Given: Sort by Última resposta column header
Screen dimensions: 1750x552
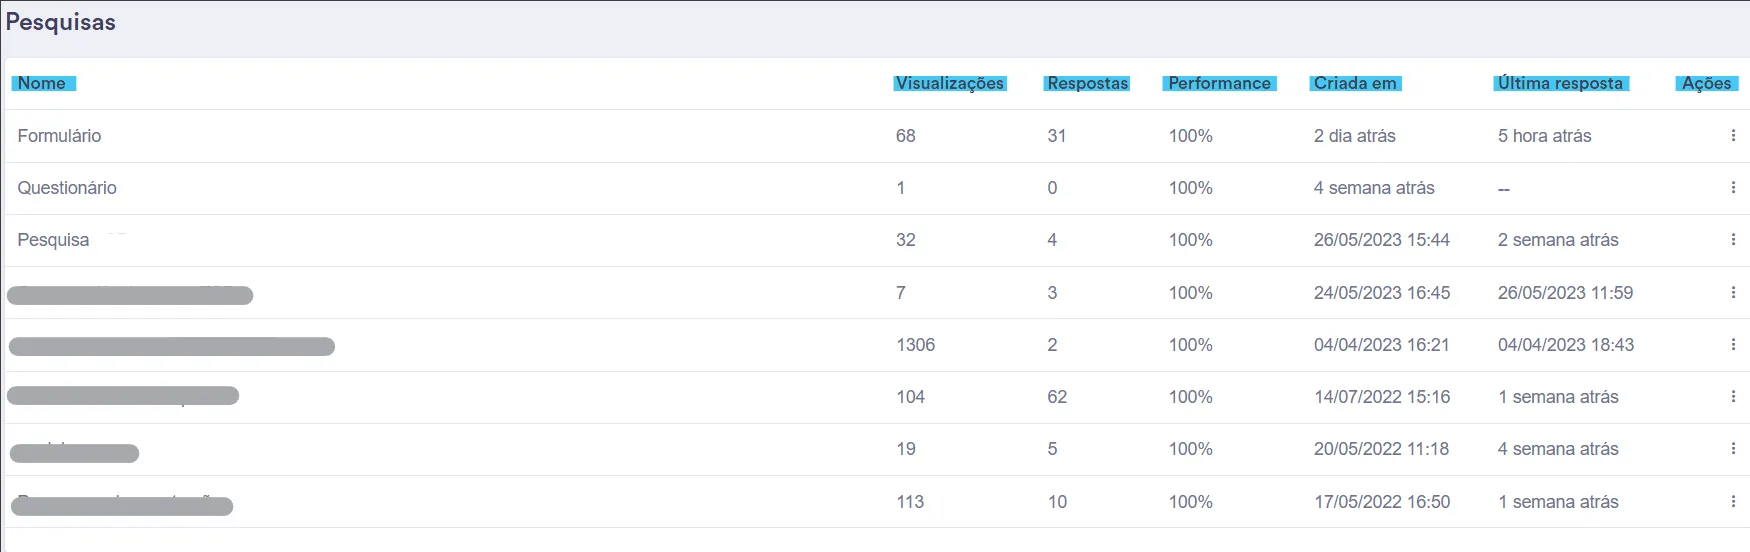Looking at the screenshot, I should click(x=1560, y=83).
